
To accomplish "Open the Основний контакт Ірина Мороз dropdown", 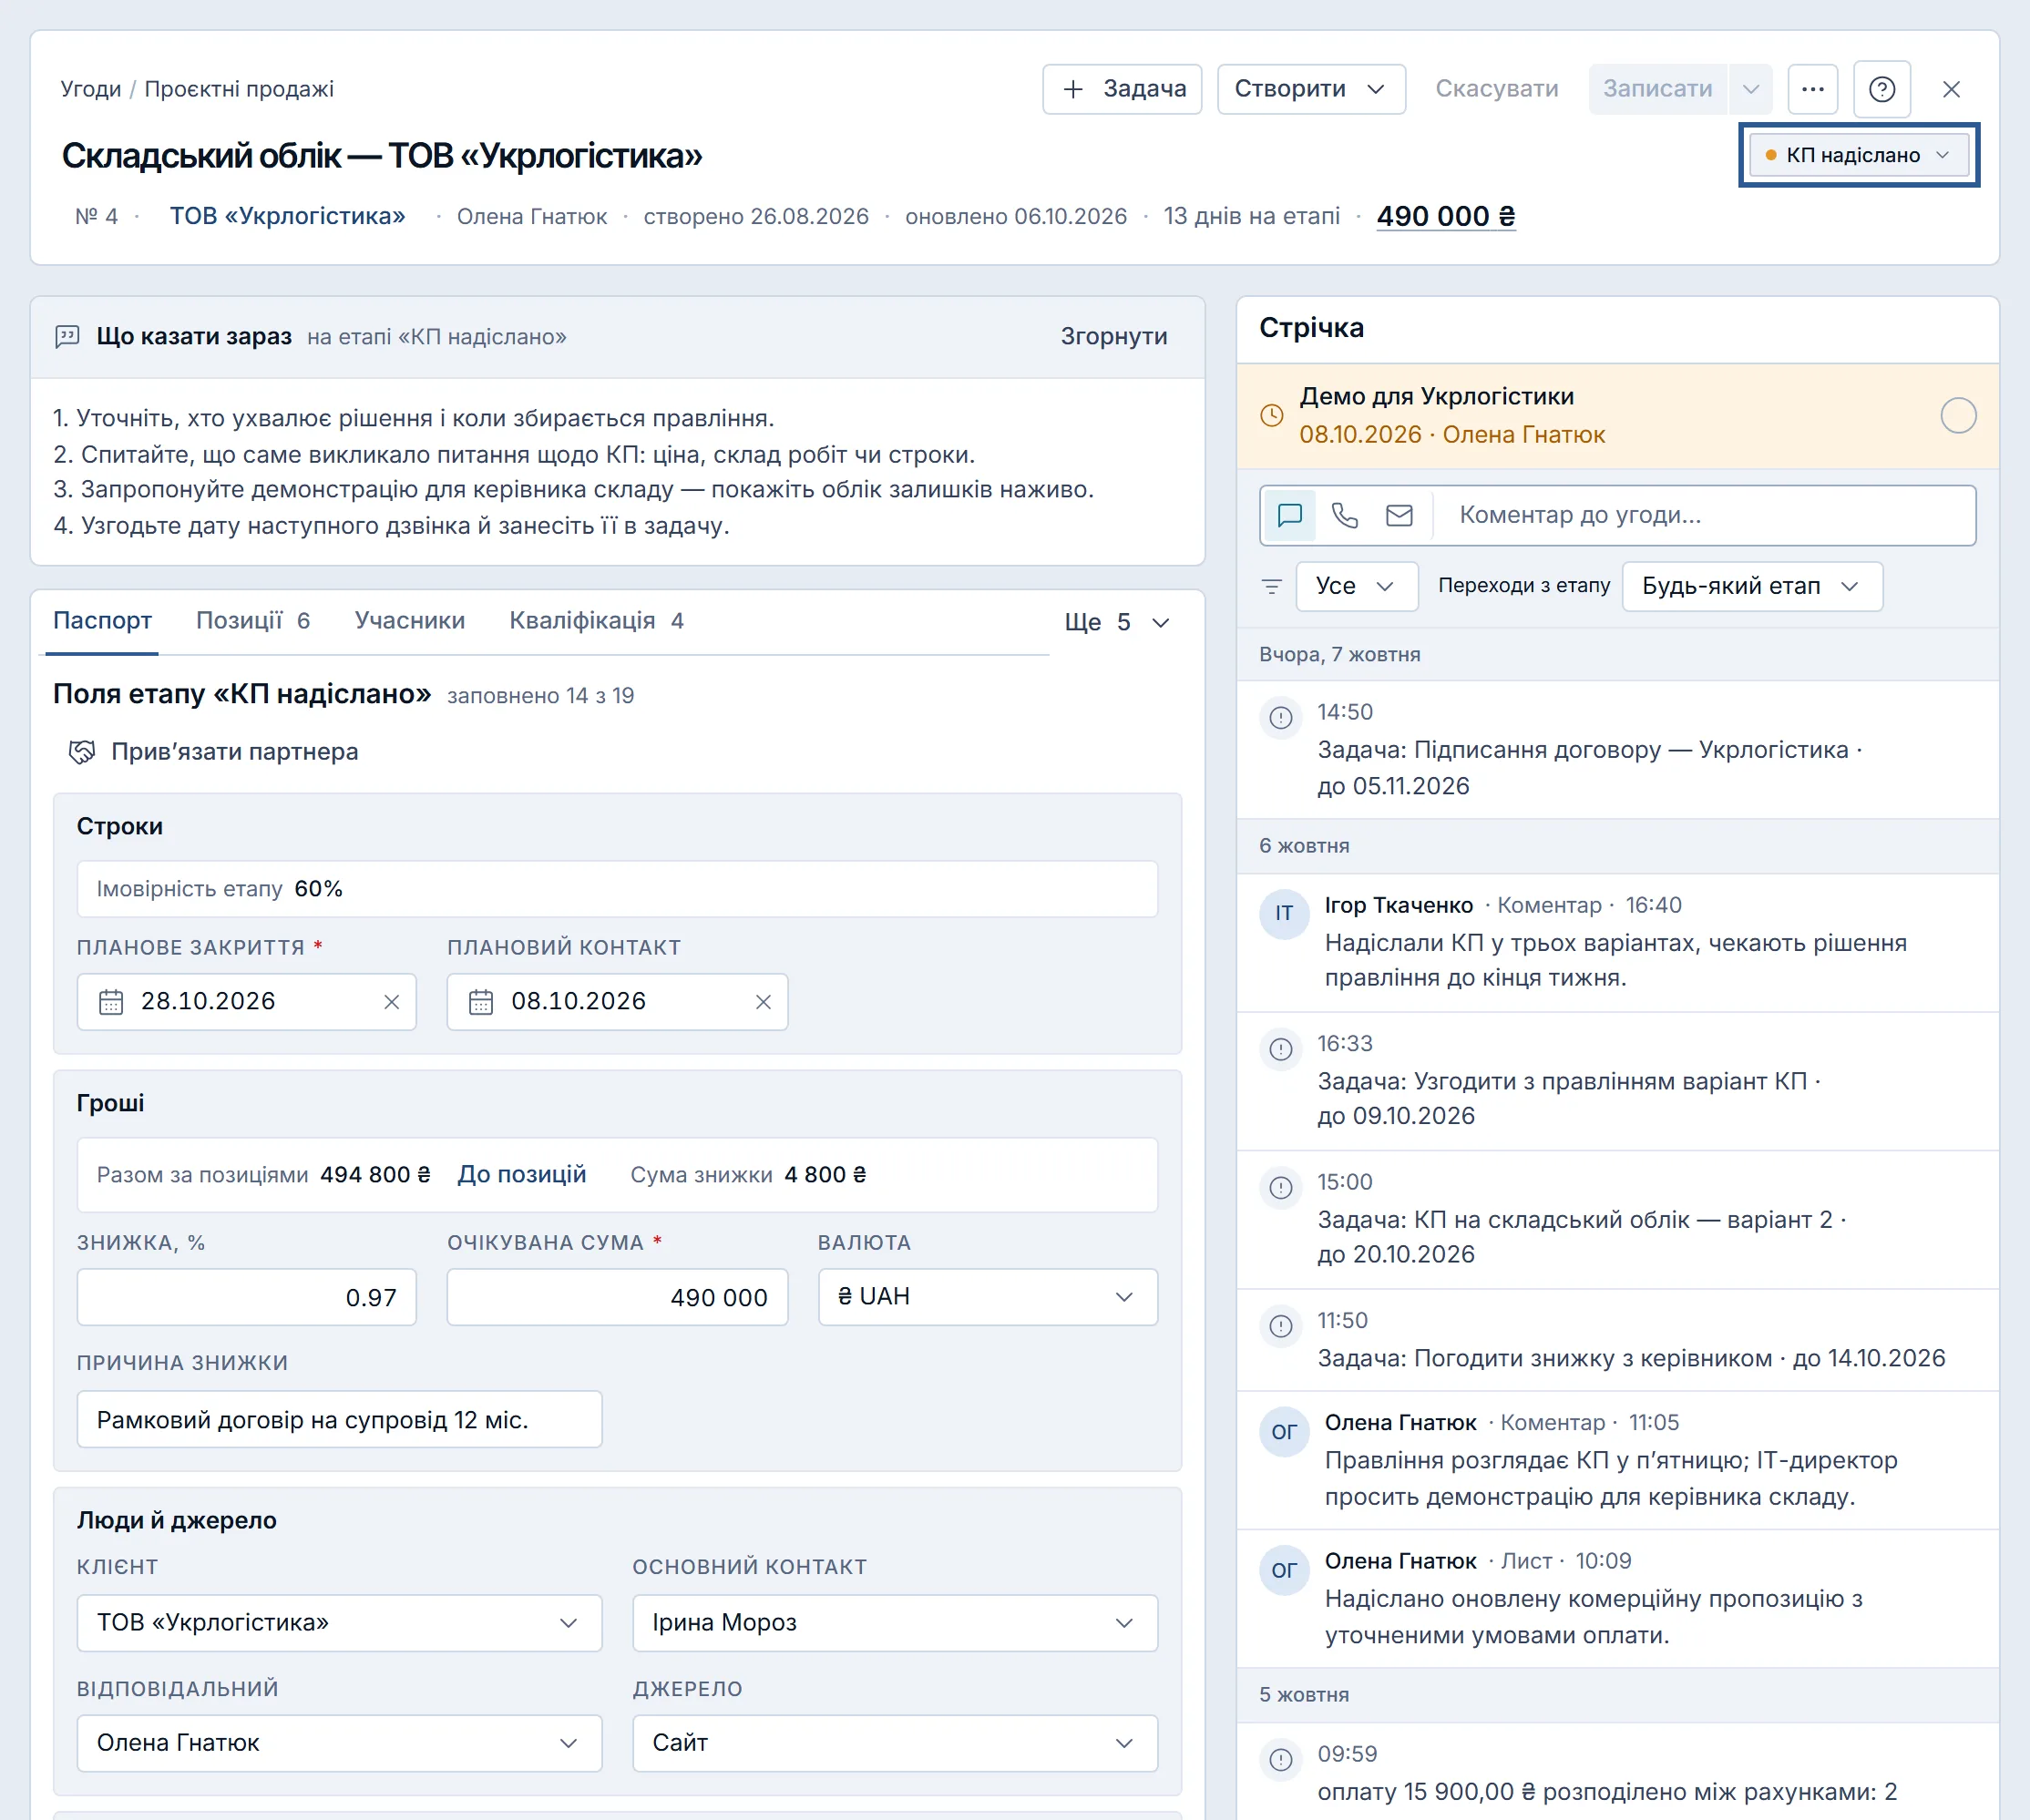I will point(894,1622).
